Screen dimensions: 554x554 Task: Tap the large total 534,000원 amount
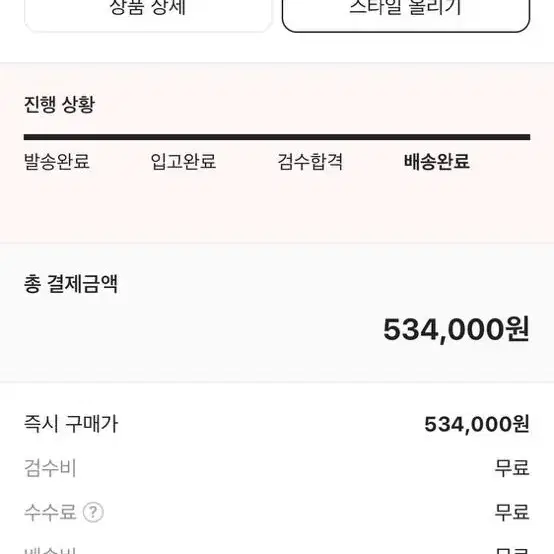(456, 329)
